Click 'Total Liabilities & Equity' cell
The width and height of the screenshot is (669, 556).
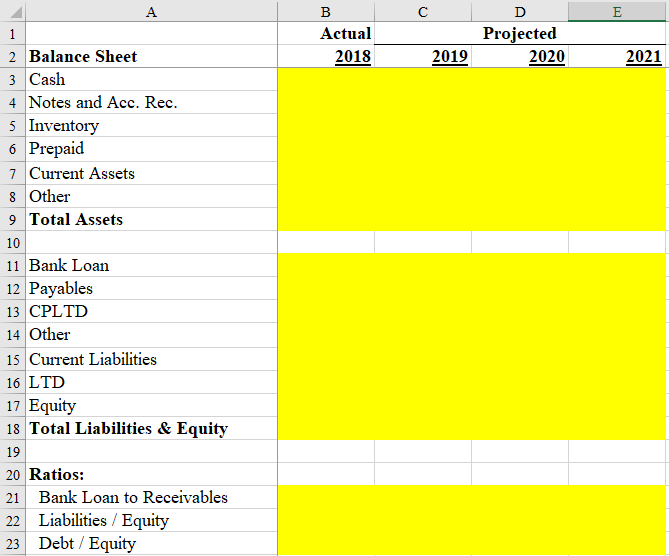point(151,428)
